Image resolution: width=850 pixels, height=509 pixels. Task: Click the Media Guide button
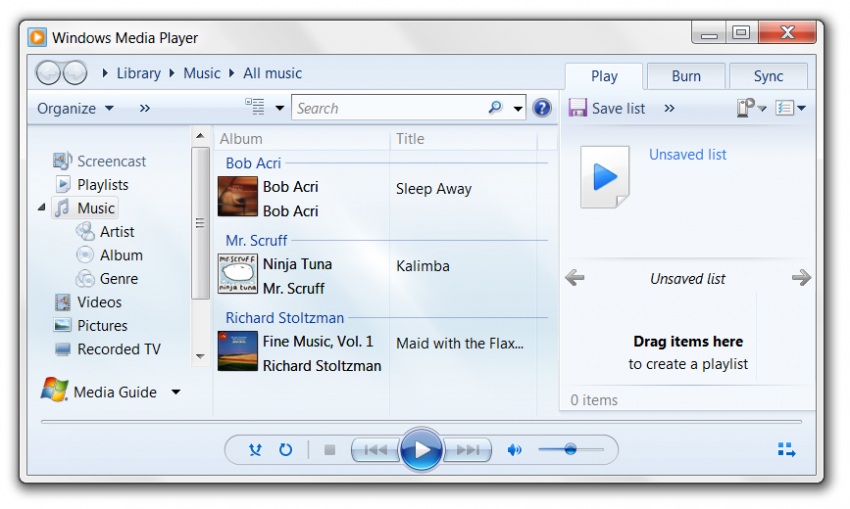pos(99,391)
